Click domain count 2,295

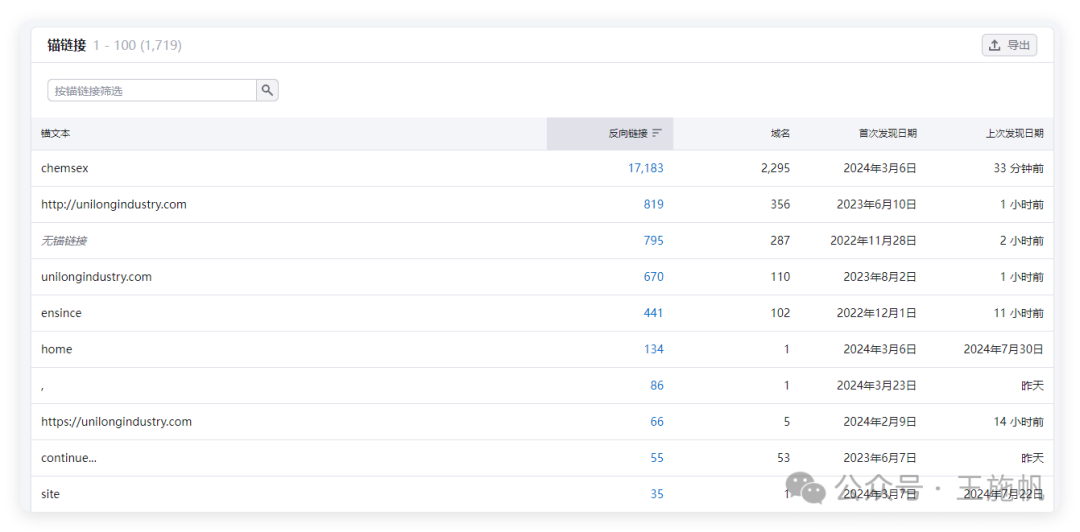coord(776,168)
